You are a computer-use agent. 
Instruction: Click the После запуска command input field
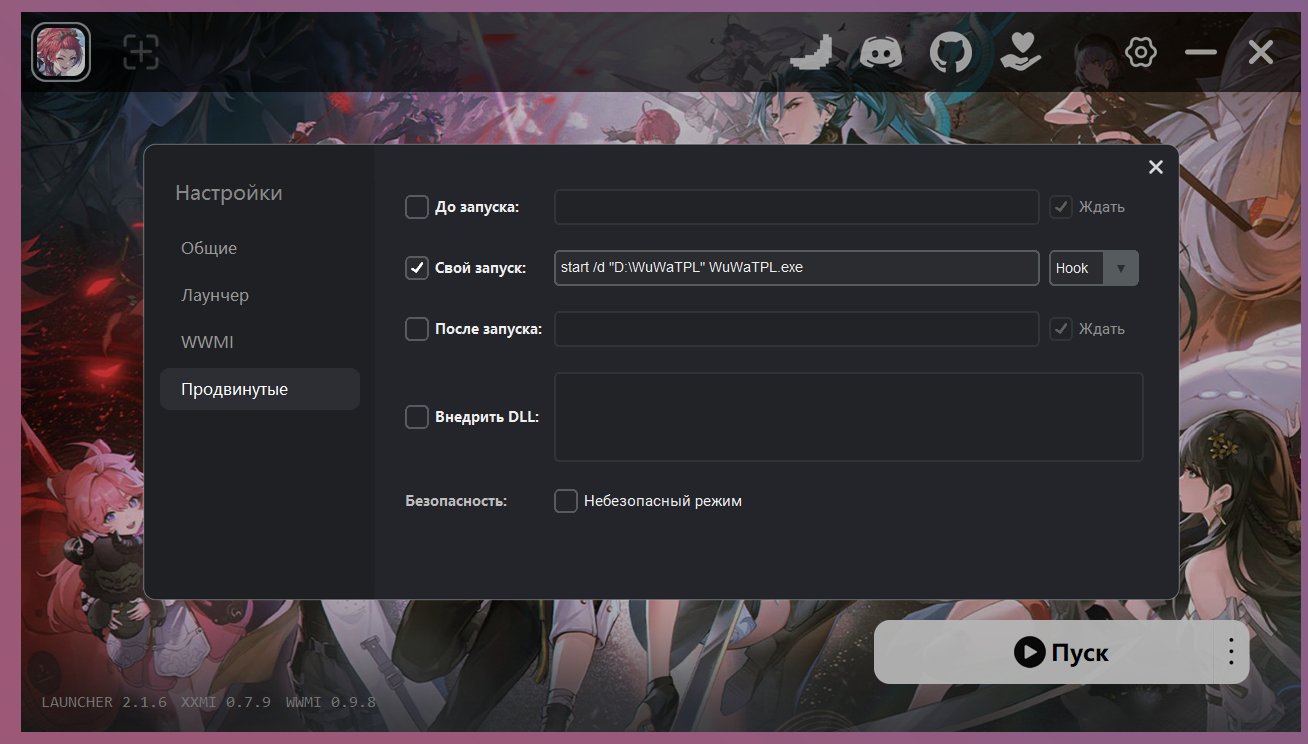click(797, 329)
